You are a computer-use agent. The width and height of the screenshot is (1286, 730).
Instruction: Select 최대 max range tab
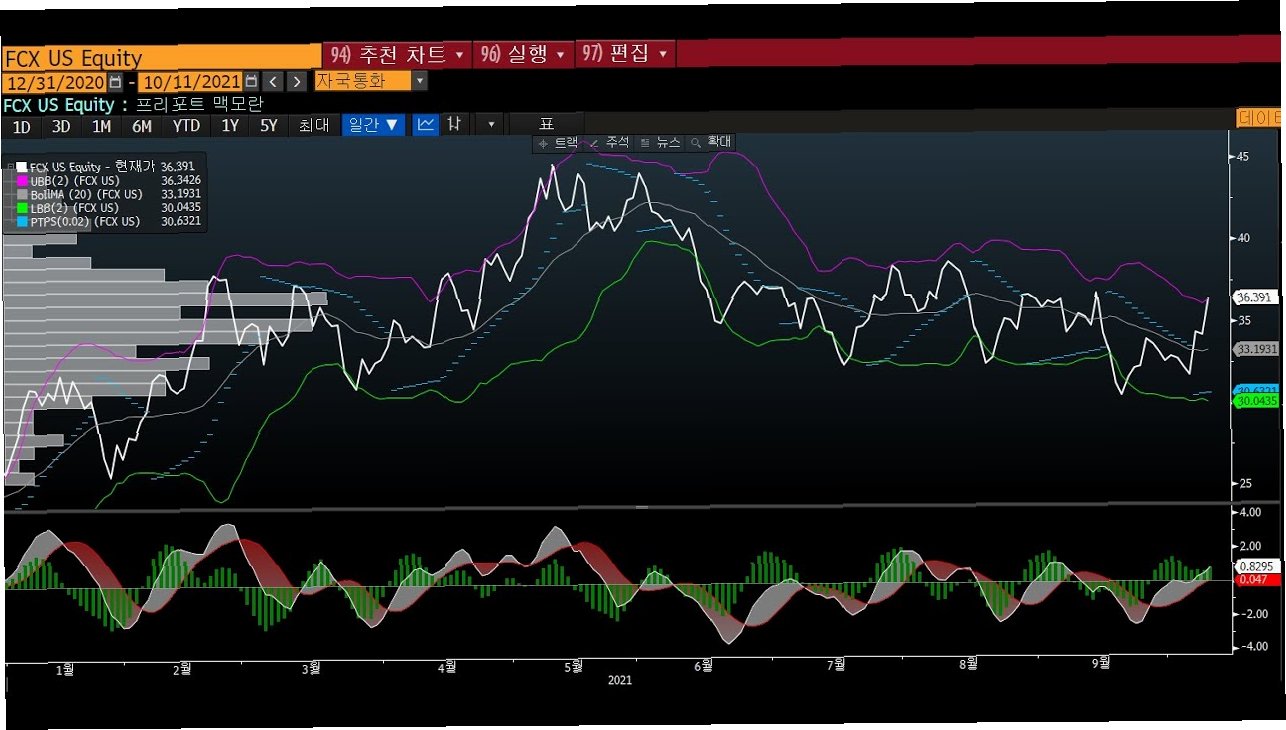[313, 126]
